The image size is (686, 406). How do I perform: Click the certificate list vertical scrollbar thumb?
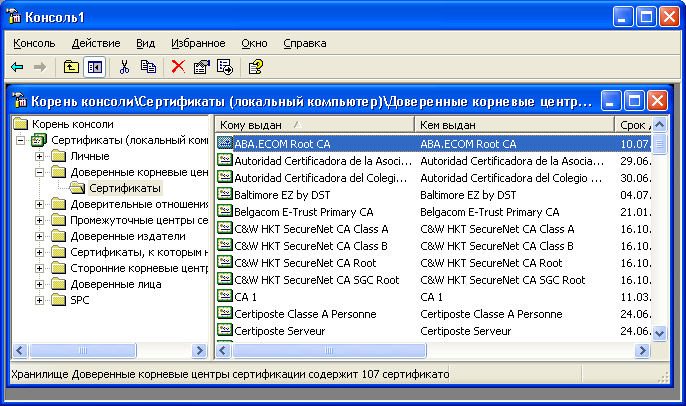[x=660, y=144]
